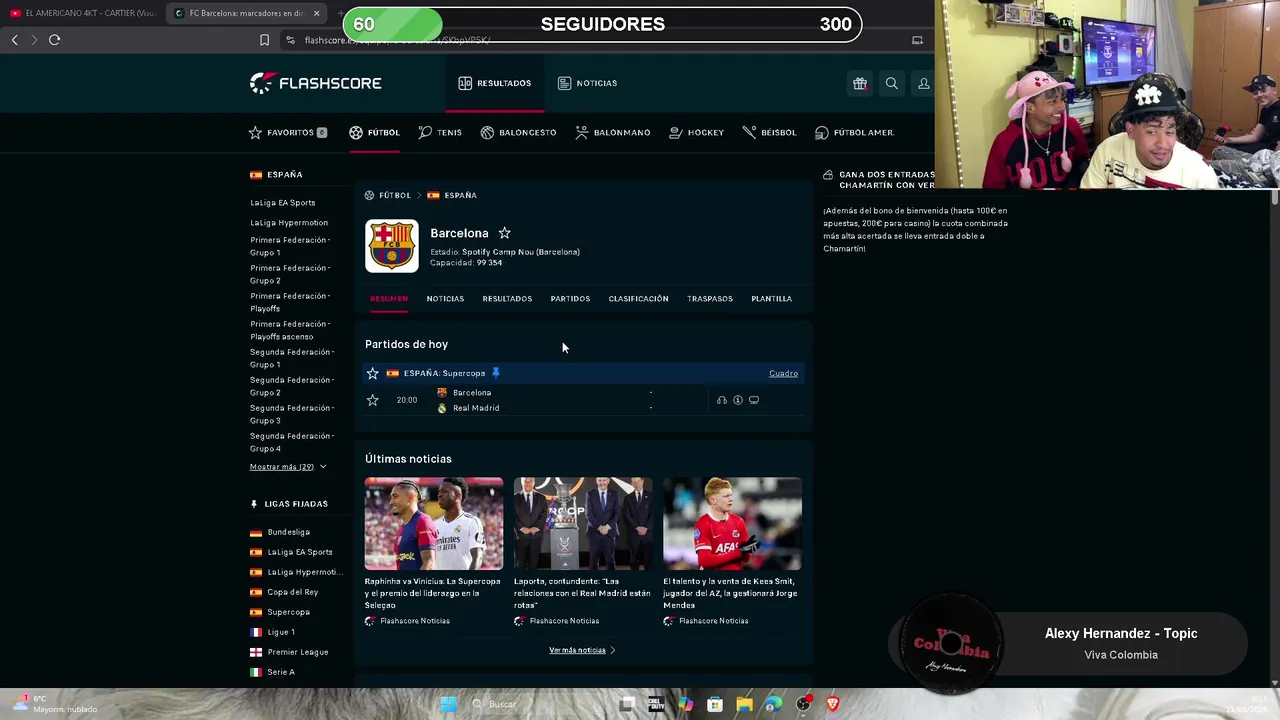Add Barcelona to favorites with the star
Image resolution: width=1280 pixels, height=720 pixels.
(x=504, y=233)
